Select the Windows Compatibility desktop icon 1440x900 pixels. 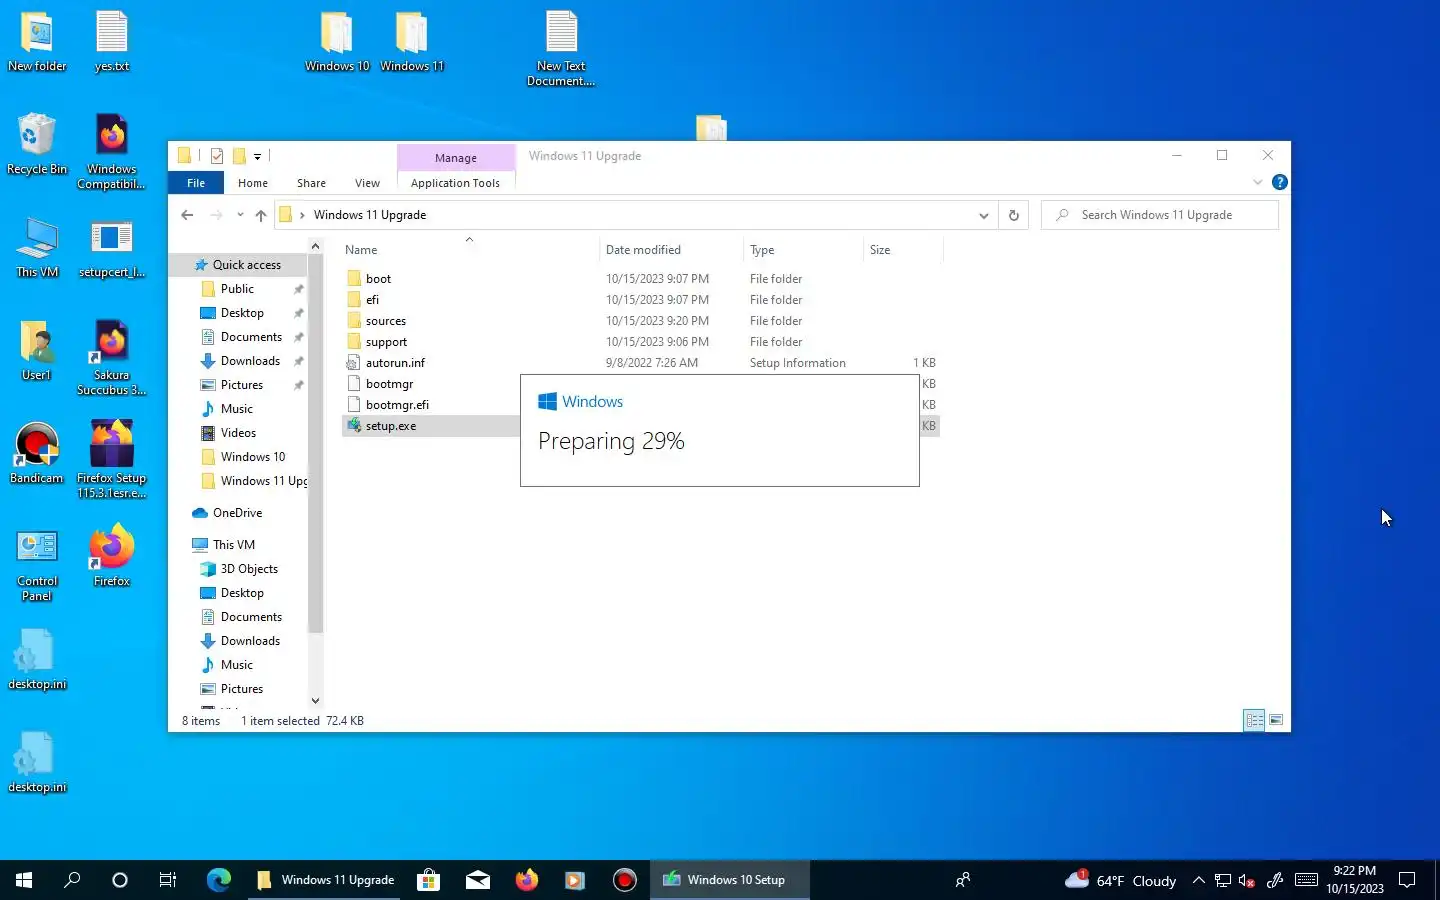(112, 151)
